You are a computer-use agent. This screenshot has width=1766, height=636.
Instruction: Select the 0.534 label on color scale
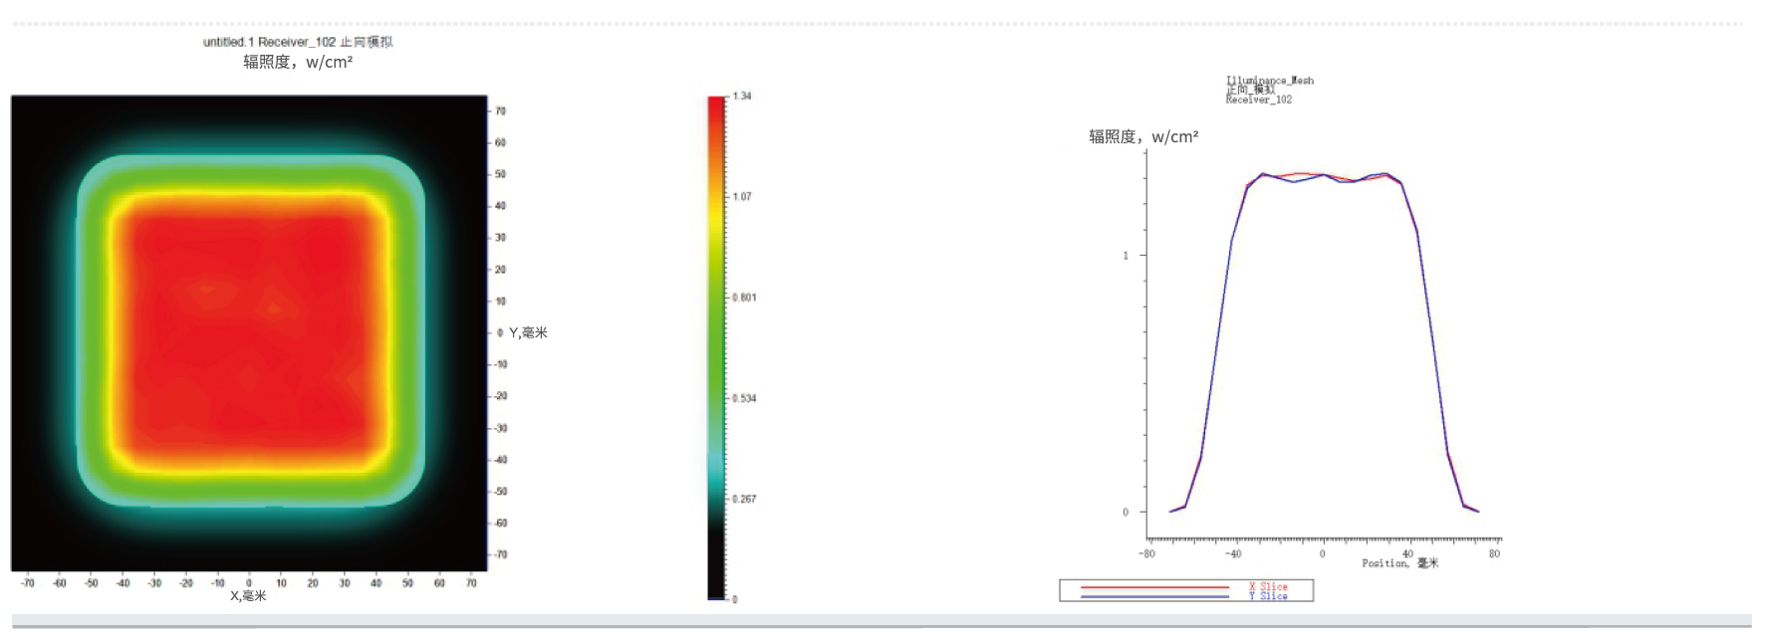coord(743,398)
